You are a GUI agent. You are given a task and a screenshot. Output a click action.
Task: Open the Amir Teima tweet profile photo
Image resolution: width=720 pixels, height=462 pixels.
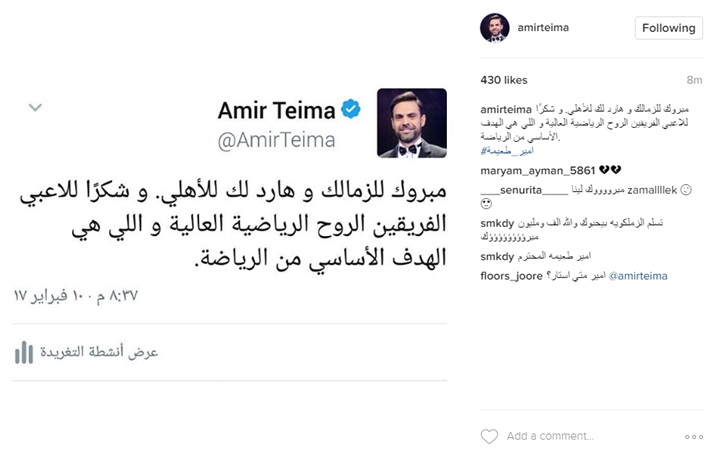point(412,123)
